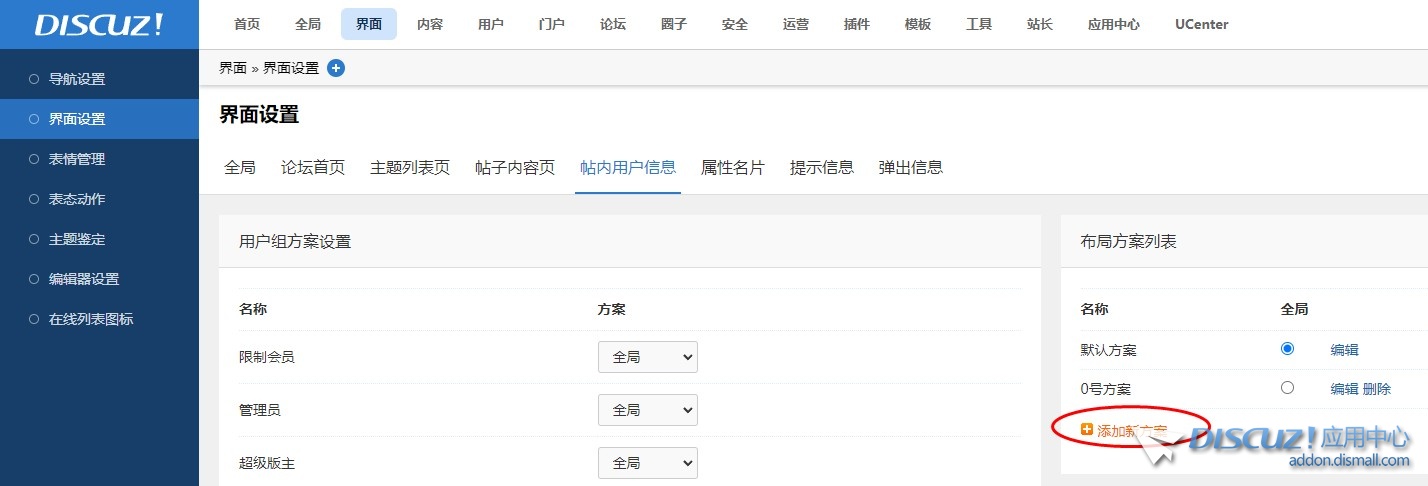Click the blue plus icon beside breadcrumb
Screen dimensions: 1428x486
click(336, 68)
